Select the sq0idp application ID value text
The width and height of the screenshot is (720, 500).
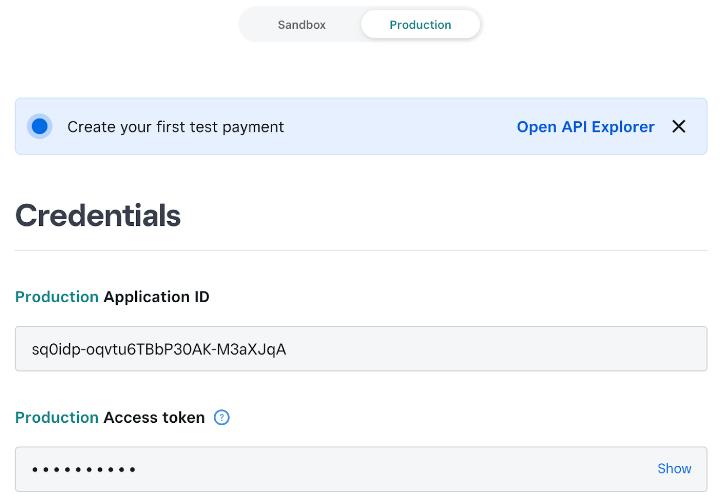tap(159, 349)
